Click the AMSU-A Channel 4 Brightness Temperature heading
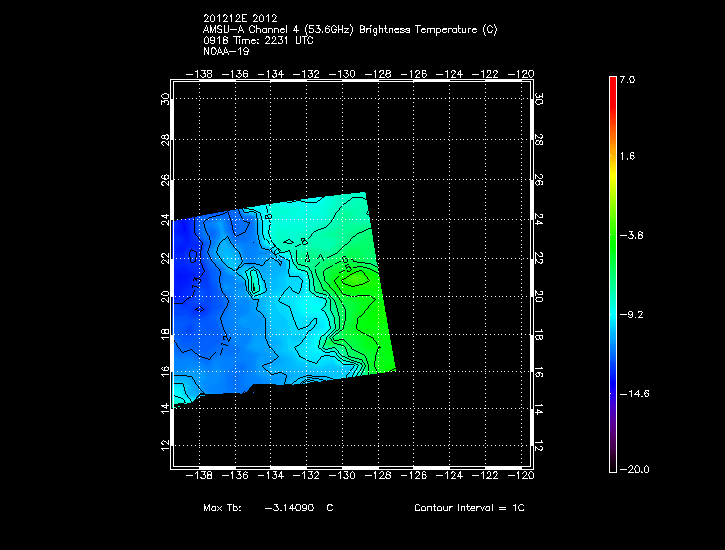 [x=349, y=29]
